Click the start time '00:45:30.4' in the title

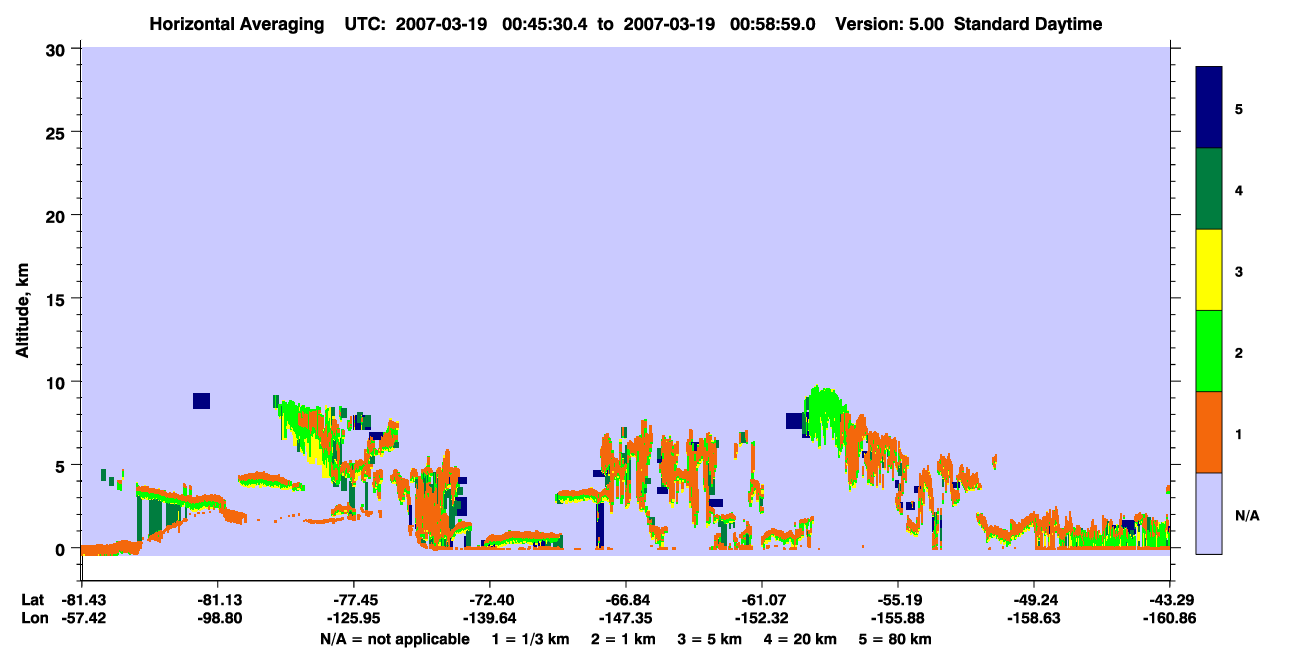544,25
